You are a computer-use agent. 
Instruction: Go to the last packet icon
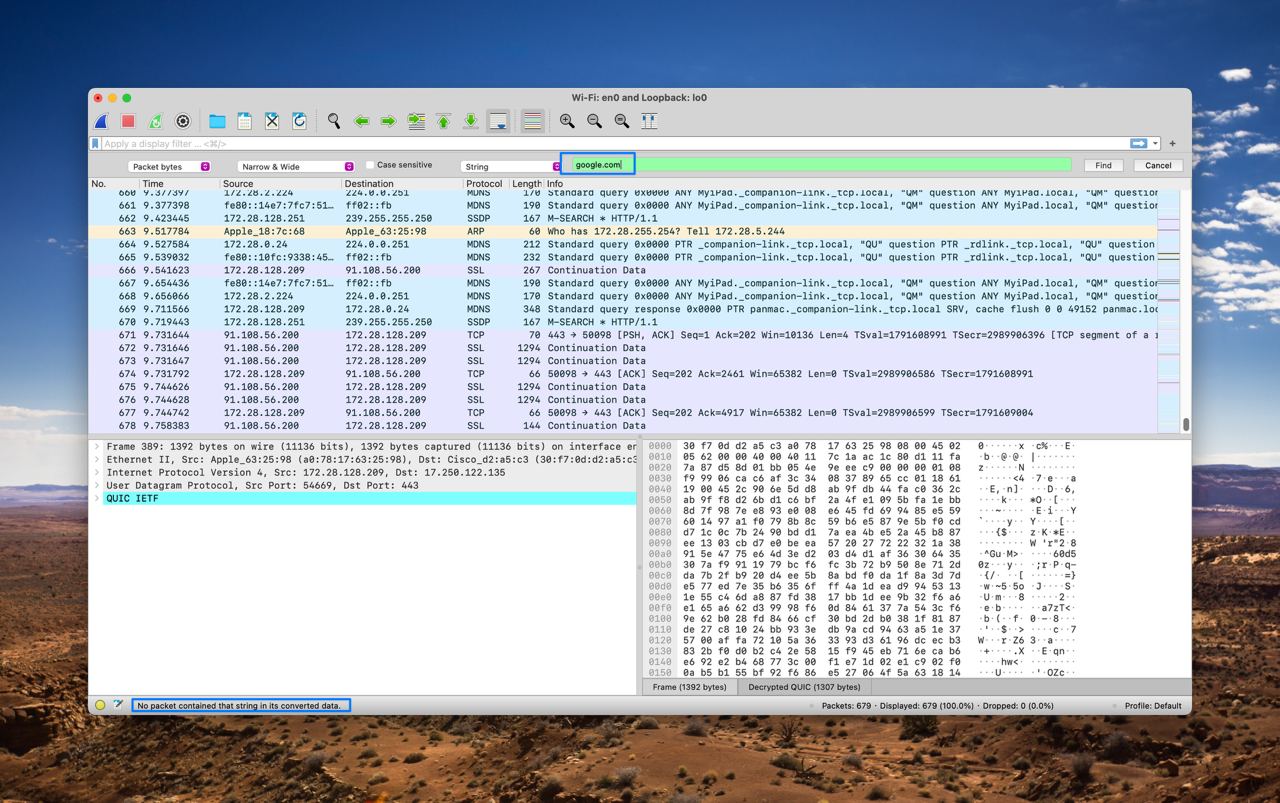point(471,121)
